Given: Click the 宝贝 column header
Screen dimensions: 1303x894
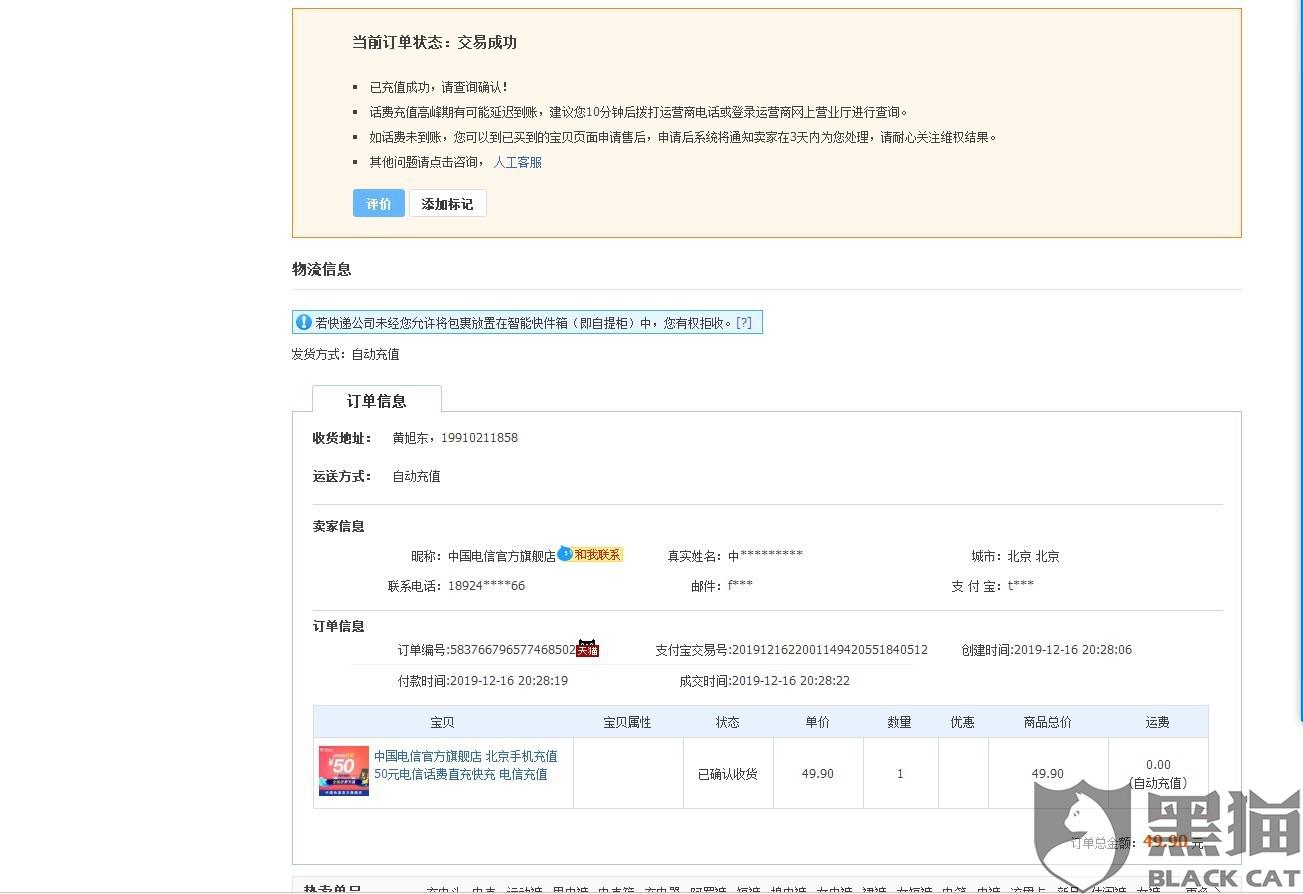Looking at the screenshot, I should point(442,722).
